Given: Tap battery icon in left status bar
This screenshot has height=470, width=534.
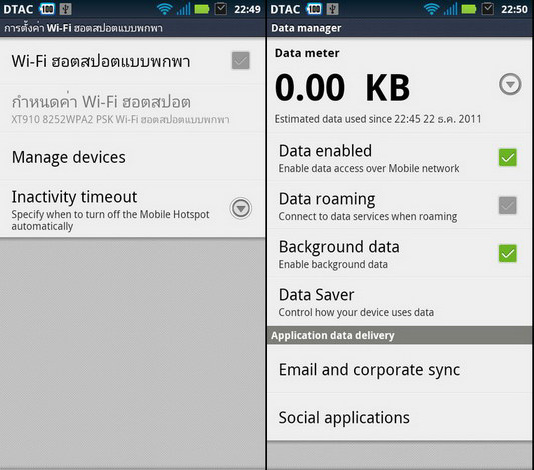Looking at the screenshot, I should click(202, 9).
